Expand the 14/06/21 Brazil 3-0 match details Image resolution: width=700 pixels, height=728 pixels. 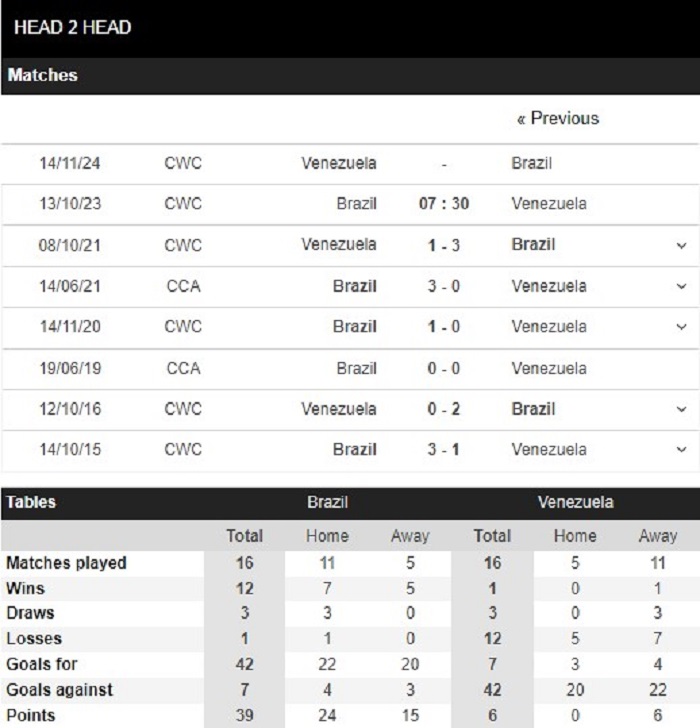tap(681, 286)
